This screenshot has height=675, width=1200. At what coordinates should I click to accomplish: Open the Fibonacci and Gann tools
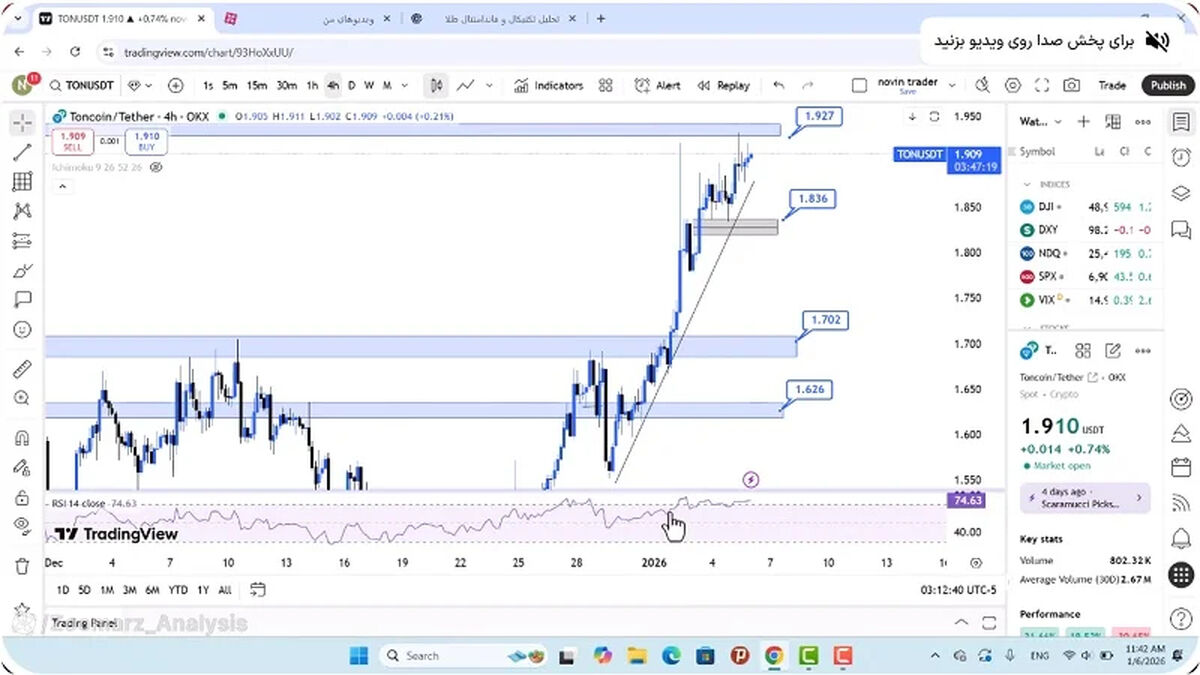tap(22, 182)
